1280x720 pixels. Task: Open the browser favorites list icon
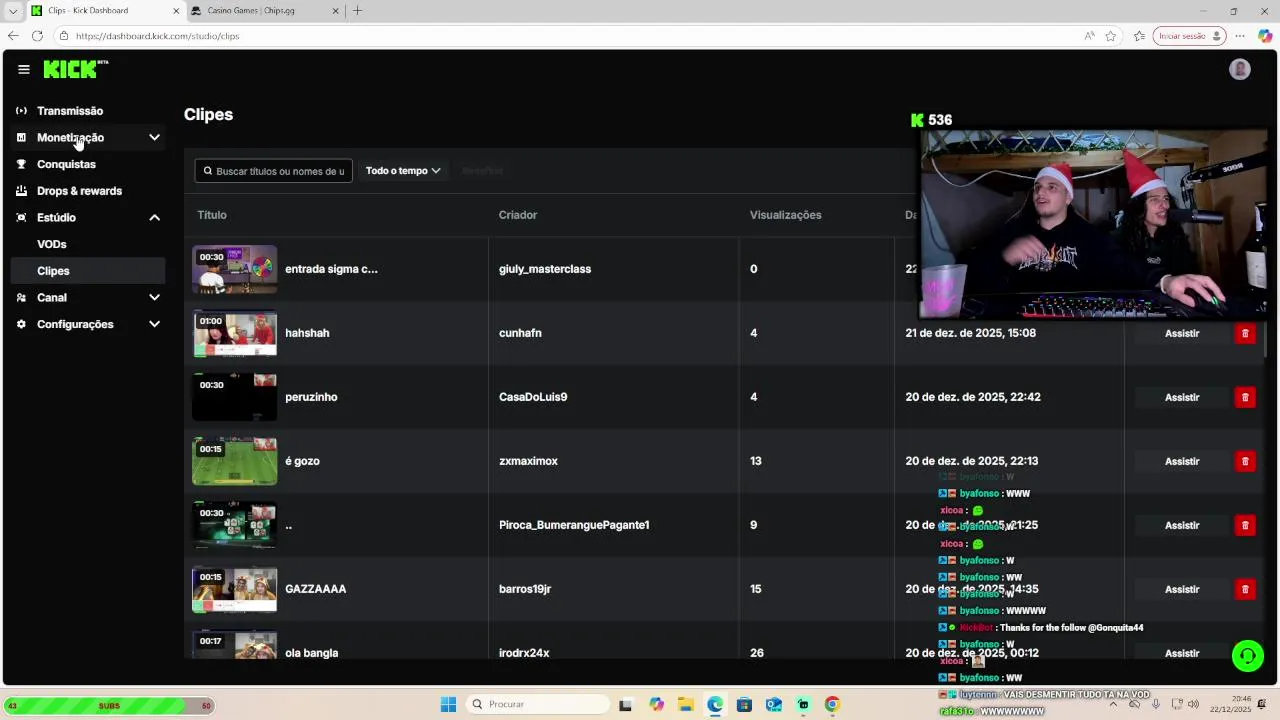[x=1139, y=36]
